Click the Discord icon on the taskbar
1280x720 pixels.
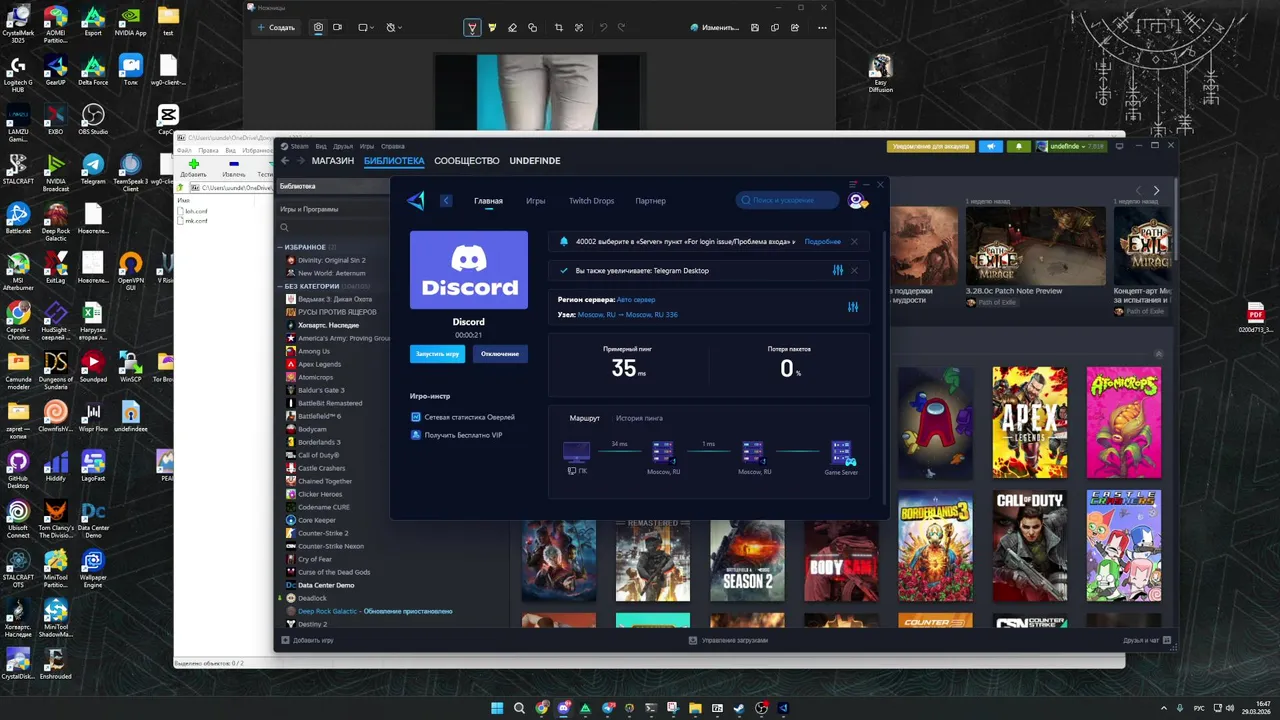(x=564, y=708)
